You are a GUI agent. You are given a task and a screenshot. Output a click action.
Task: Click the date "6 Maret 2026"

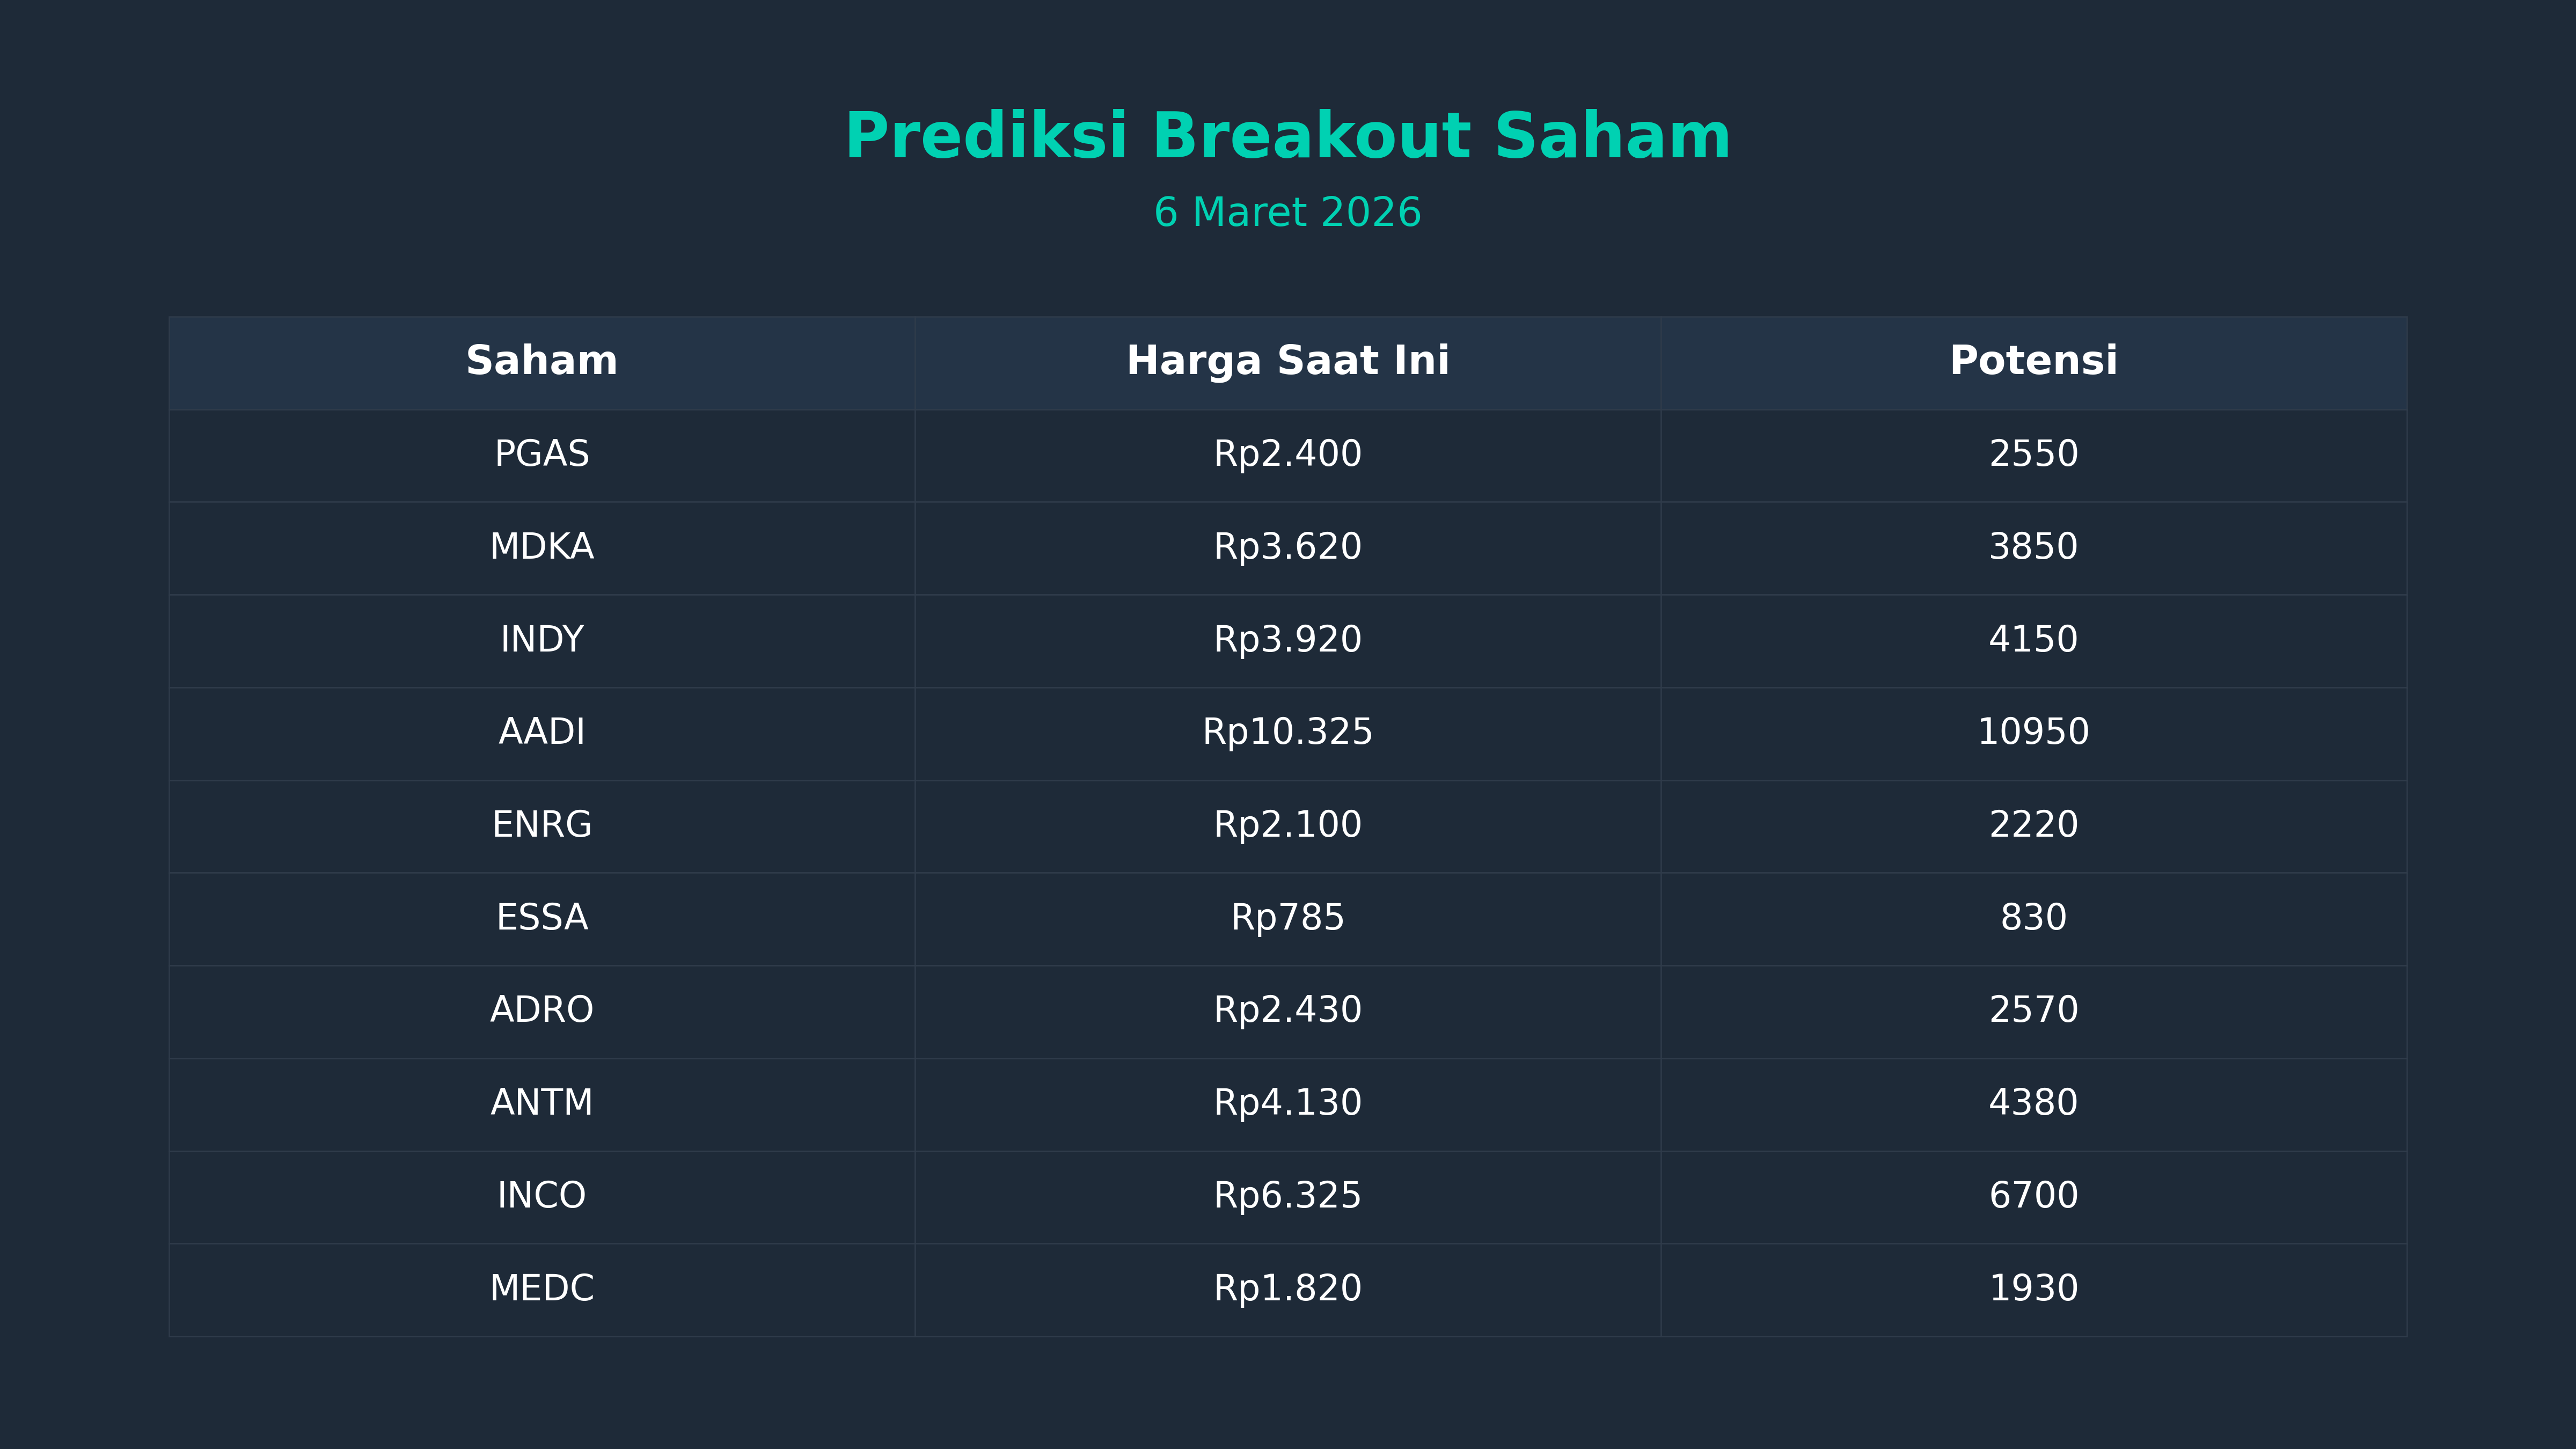point(1287,213)
